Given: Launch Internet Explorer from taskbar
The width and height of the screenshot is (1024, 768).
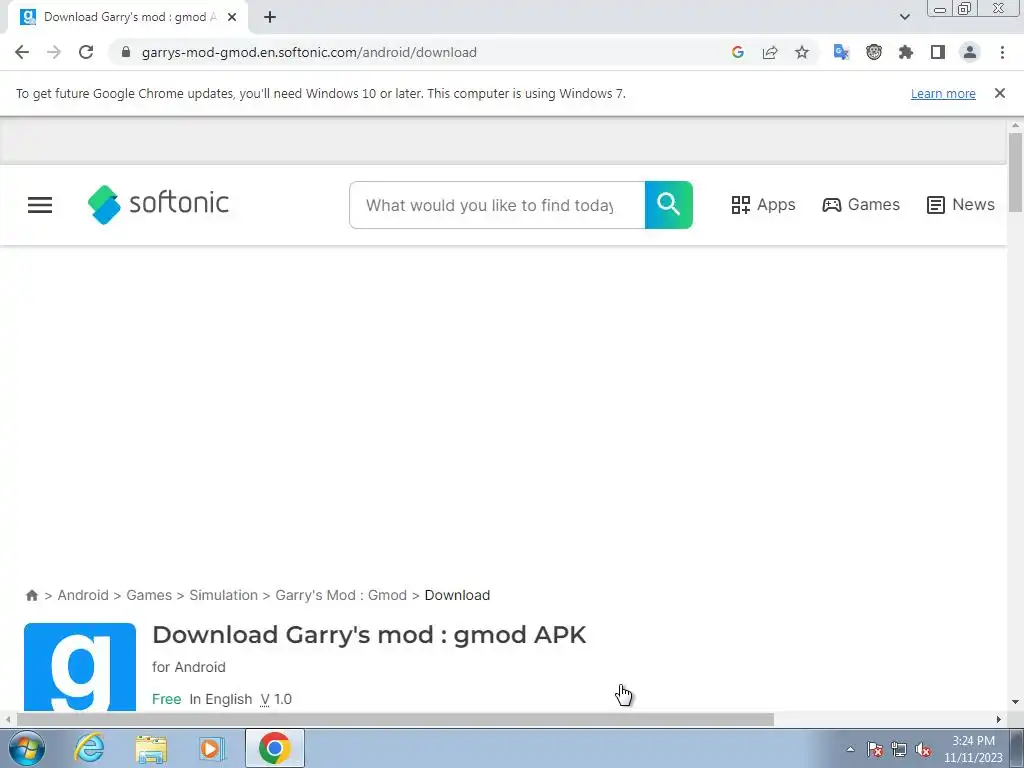Looking at the screenshot, I should (x=89, y=748).
